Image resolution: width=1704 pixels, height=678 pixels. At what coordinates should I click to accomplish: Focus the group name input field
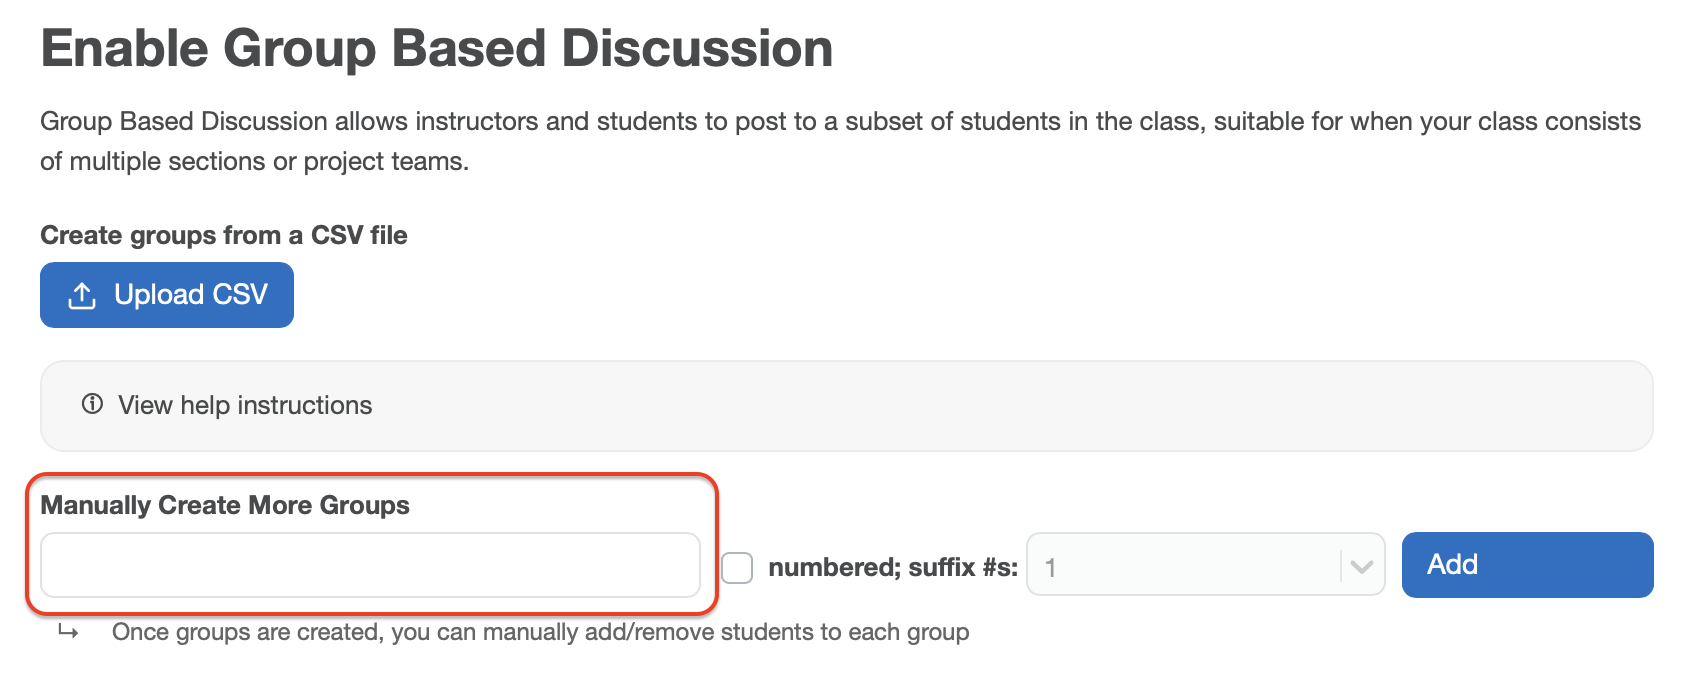370,565
